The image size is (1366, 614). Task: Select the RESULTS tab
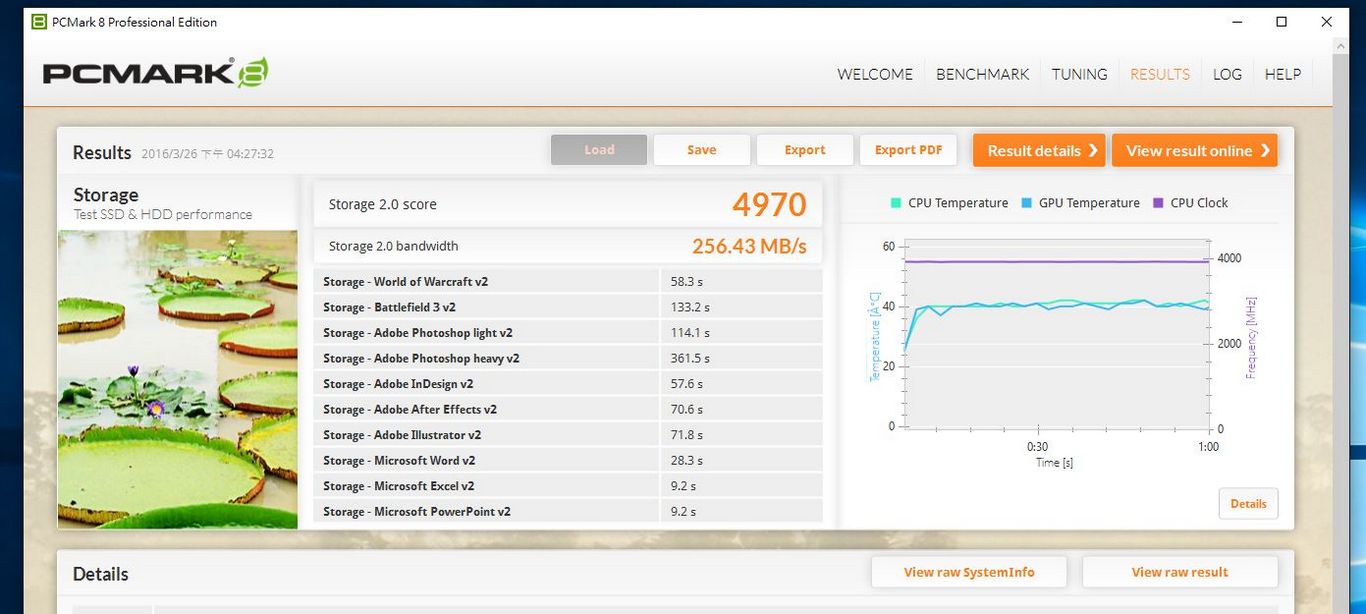[x=1160, y=74]
